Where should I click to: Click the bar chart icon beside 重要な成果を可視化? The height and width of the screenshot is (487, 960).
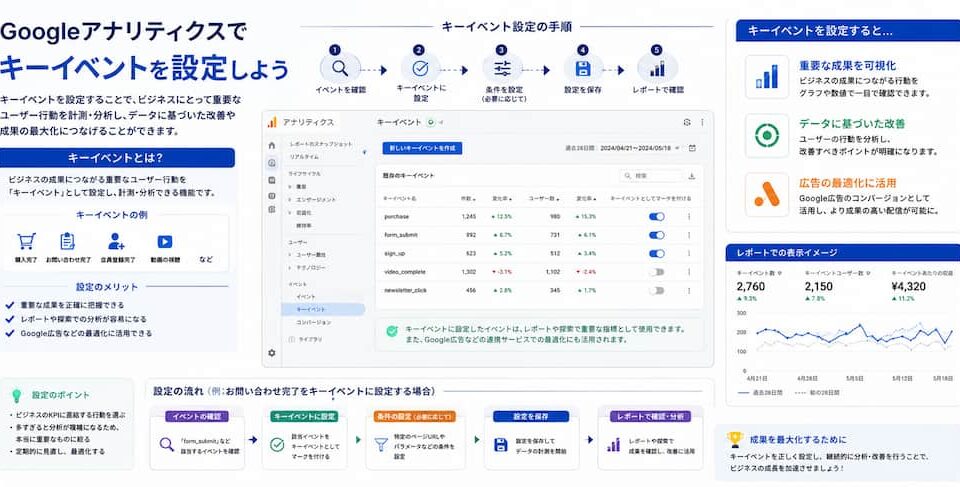(x=767, y=77)
